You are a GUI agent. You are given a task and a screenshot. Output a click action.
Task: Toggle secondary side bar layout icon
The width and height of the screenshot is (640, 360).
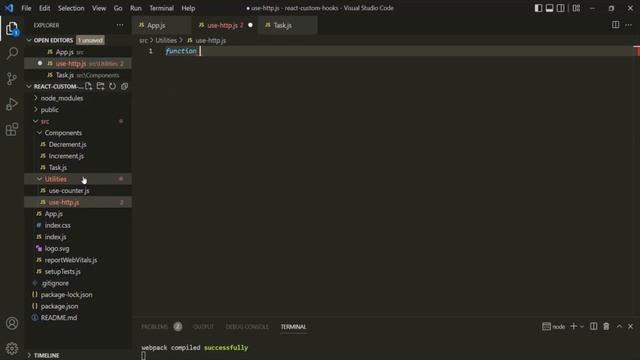point(561,8)
